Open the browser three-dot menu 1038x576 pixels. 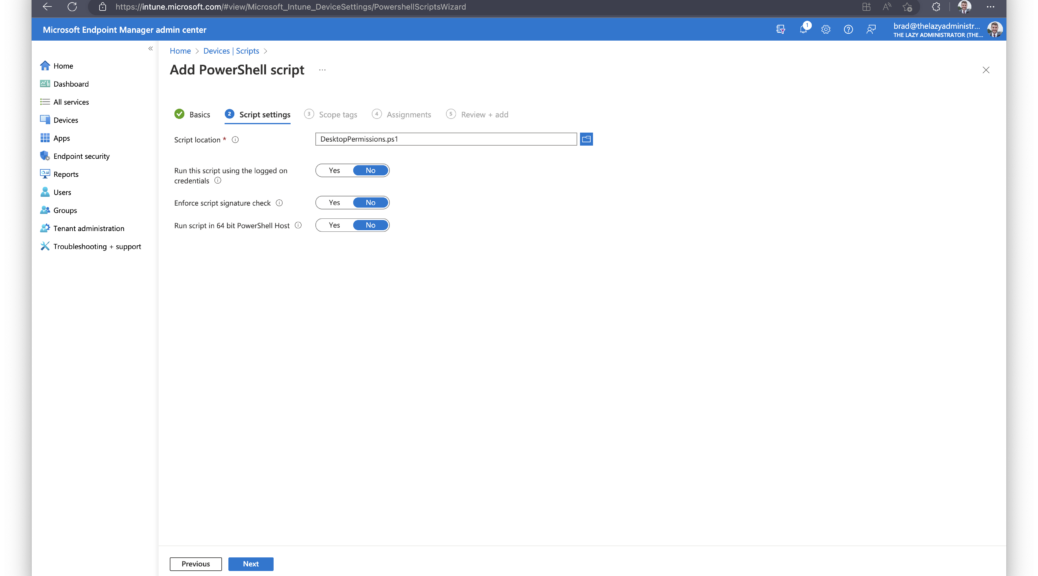coord(990,7)
